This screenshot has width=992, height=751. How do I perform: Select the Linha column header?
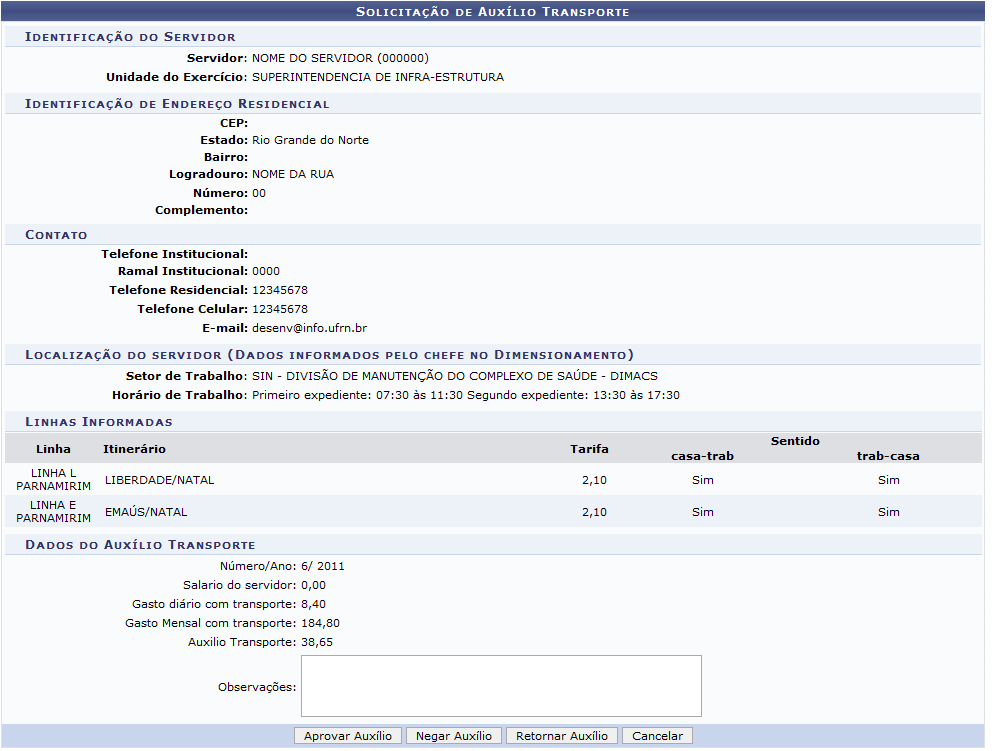[x=53, y=449]
